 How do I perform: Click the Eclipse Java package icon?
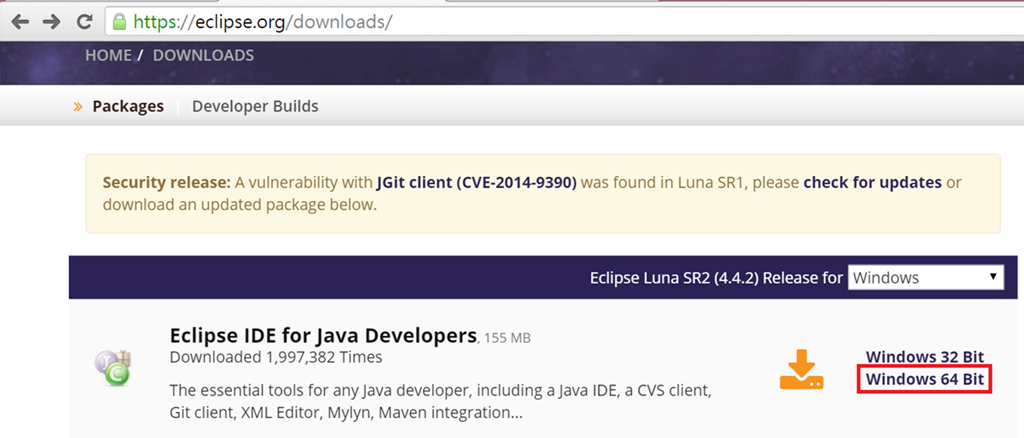coord(112,368)
